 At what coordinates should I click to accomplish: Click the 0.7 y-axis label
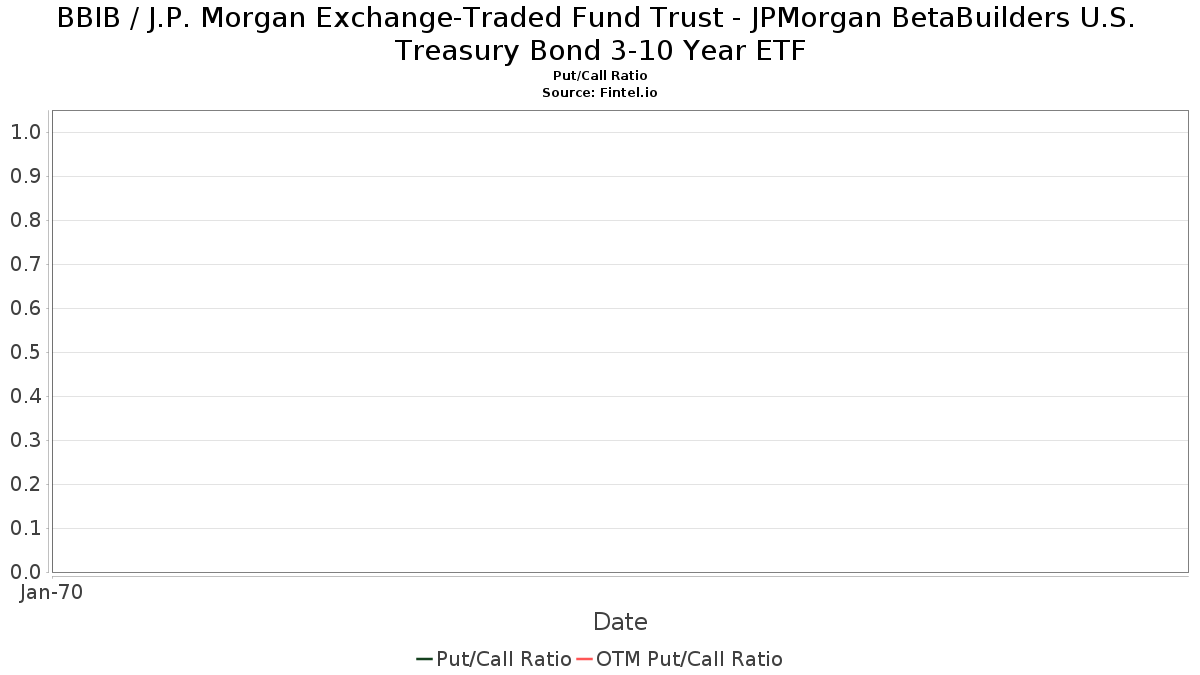pos(26,264)
